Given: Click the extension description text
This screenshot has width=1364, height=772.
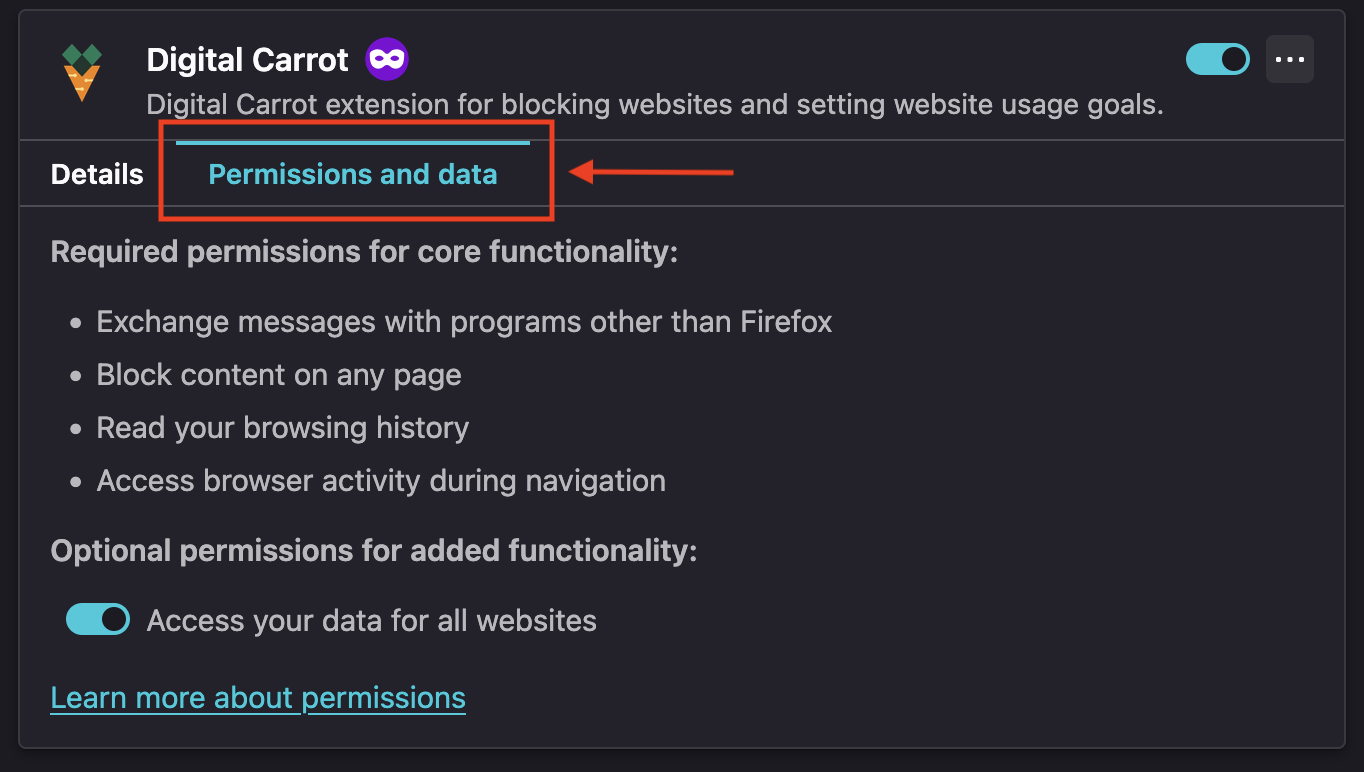Looking at the screenshot, I should pos(655,105).
